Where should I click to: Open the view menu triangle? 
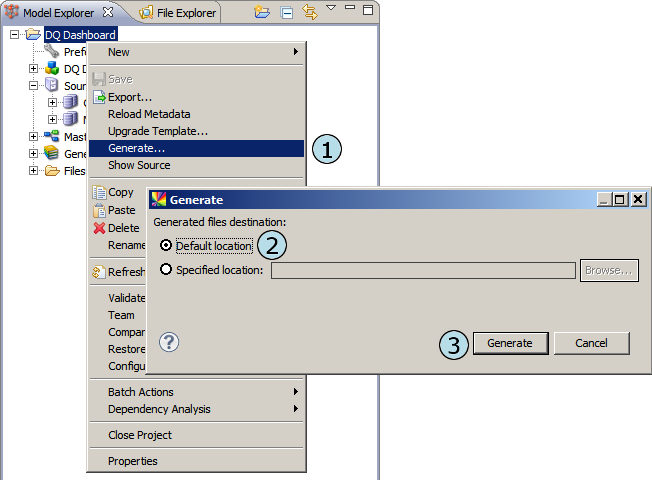tap(331, 8)
